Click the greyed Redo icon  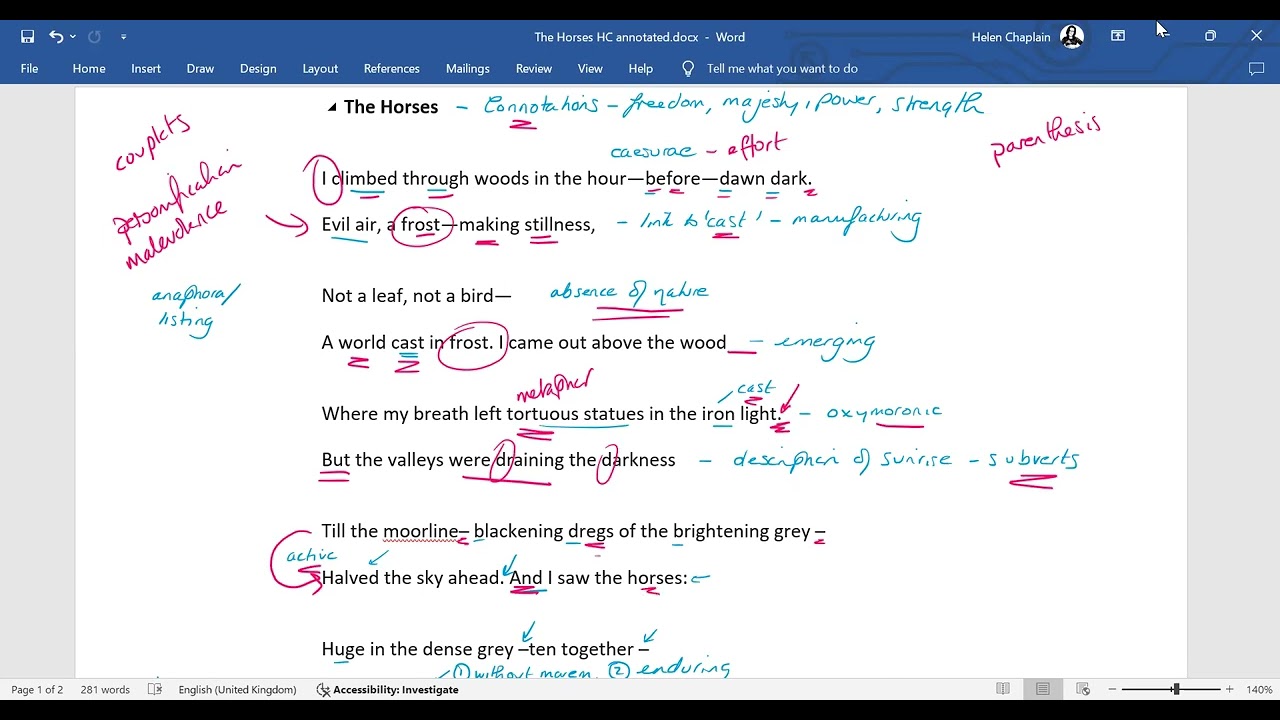tap(94, 37)
